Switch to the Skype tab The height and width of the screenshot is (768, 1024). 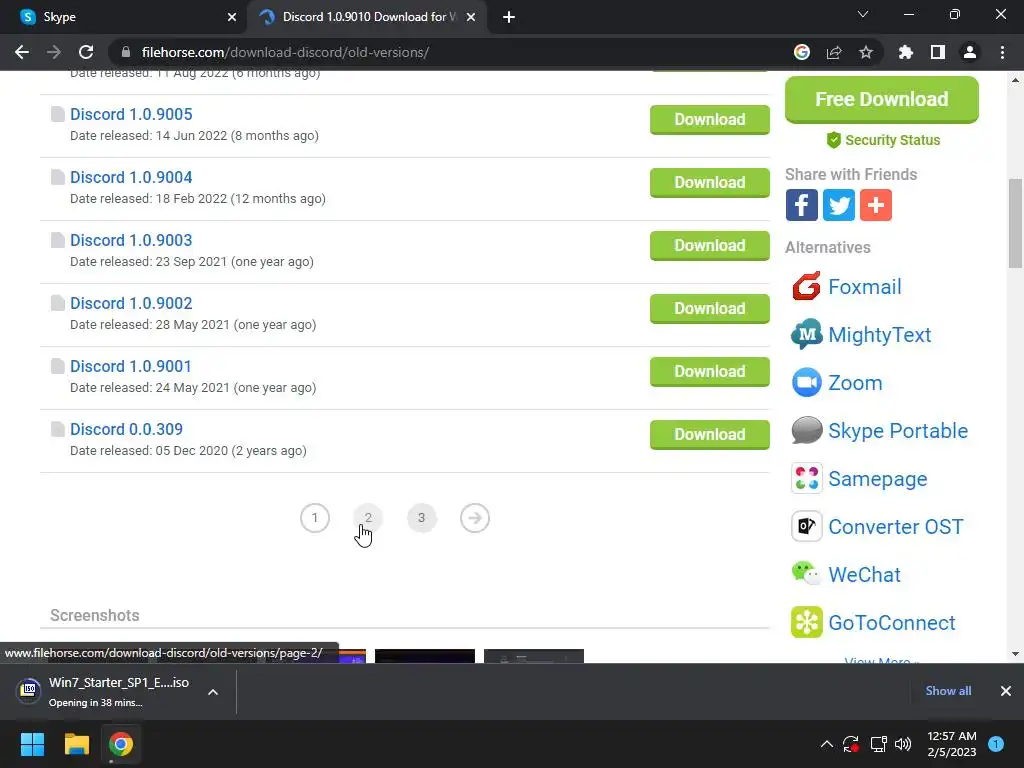(x=123, y=17)
